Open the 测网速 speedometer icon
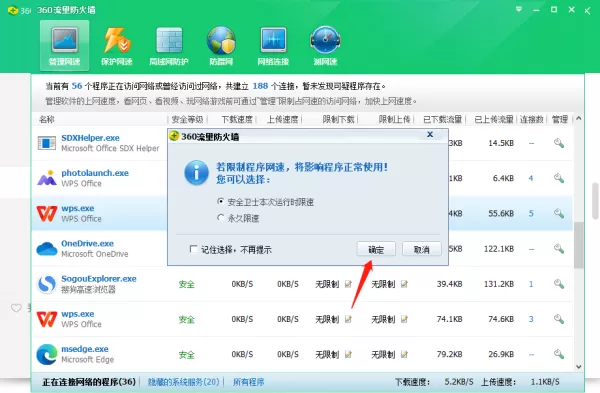 pyautogui.click(x=325, y=46)
